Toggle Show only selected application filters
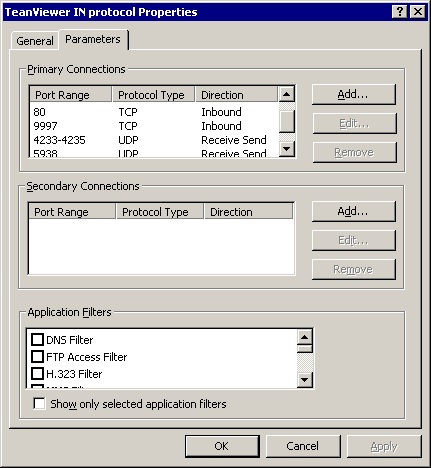This screenshot has height=468, width=431. point(39,404)
